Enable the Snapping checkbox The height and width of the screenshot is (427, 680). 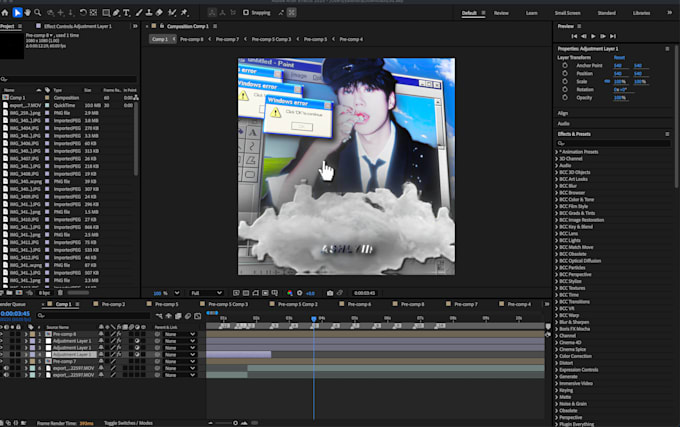246,13
